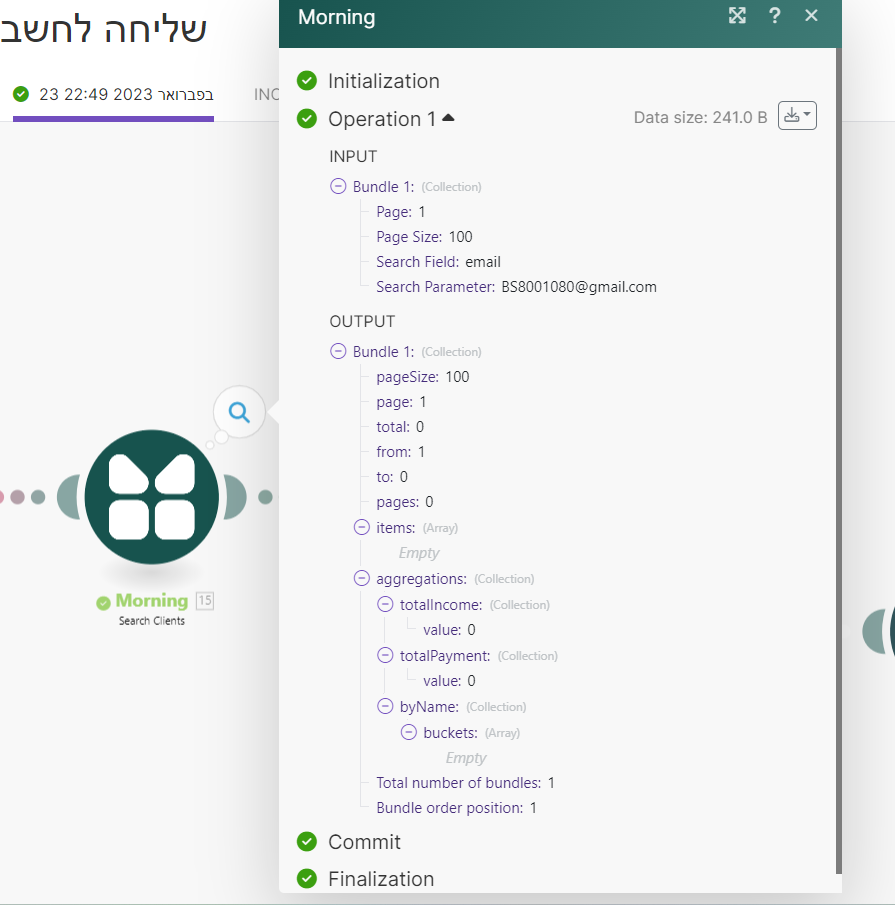Click Bundle order position row
The image size is (895, 905).
click(456, 808)
